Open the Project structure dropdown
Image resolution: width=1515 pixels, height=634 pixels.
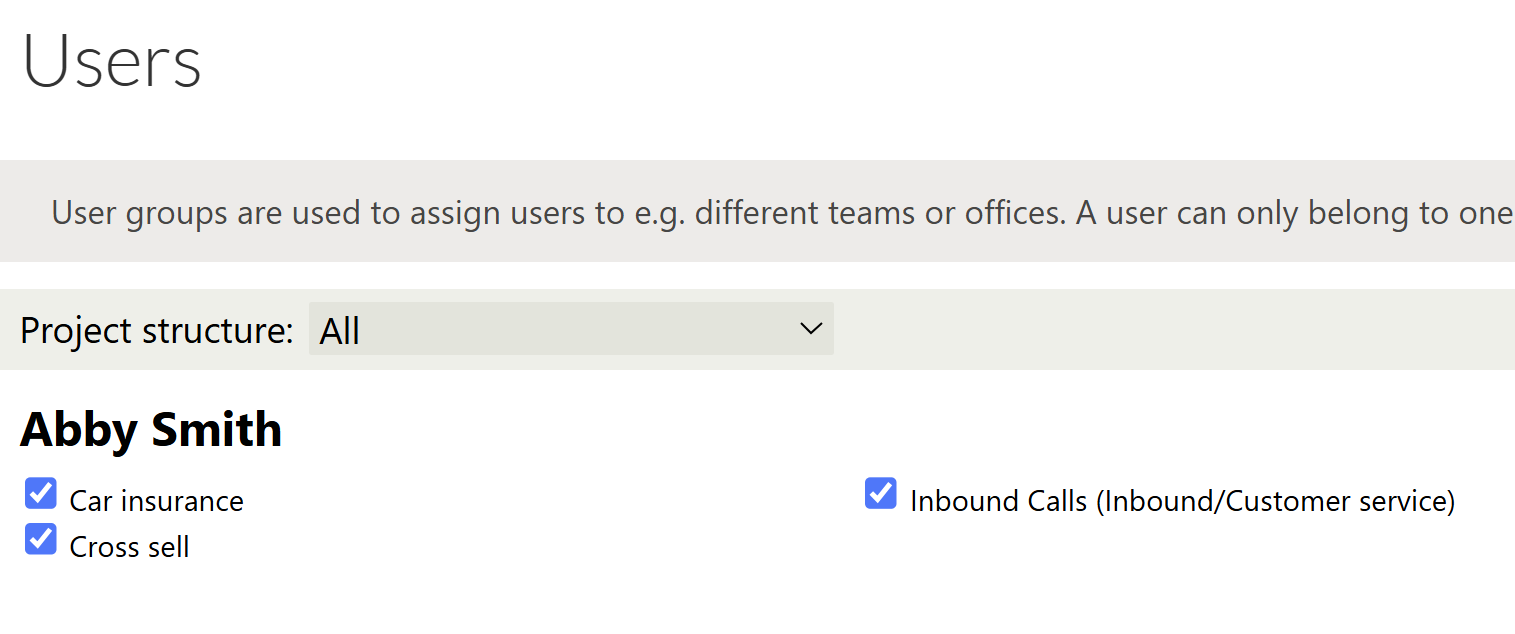[570, 329]
